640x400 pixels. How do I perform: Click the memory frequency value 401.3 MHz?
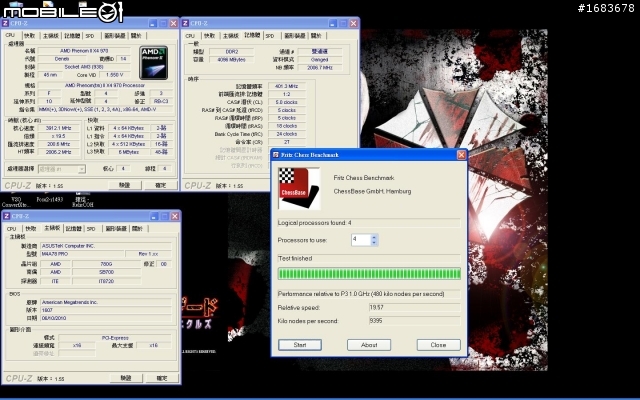pos(287,86)
